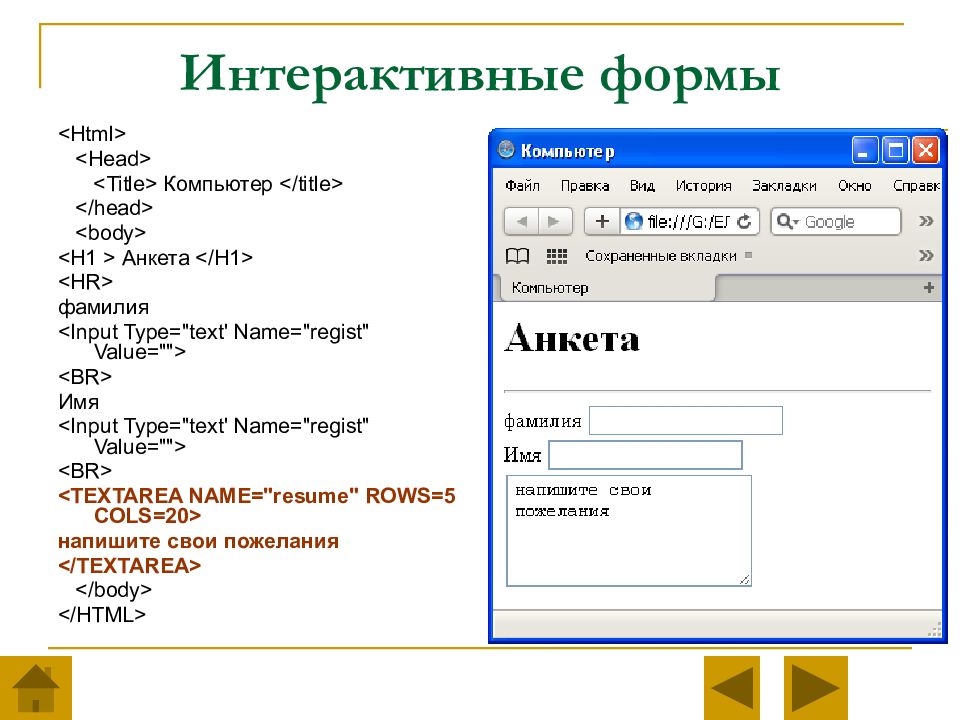Click the фамилия text input
The width and height of the screenshot is (960, 720).
point(686,421)
